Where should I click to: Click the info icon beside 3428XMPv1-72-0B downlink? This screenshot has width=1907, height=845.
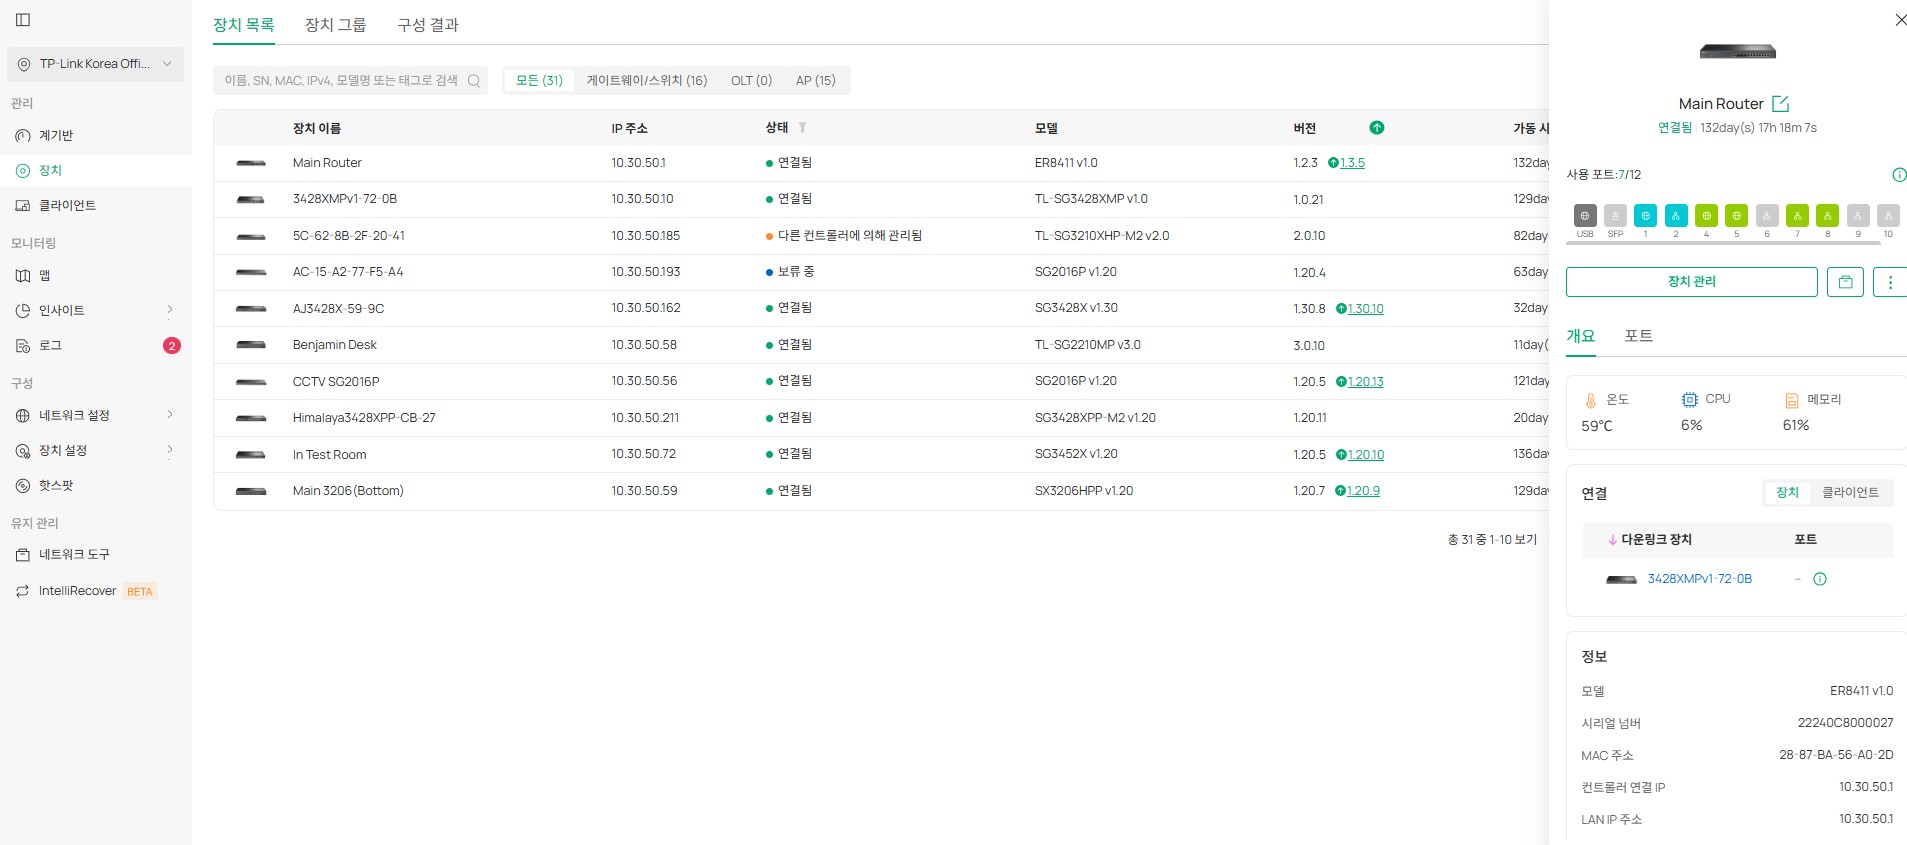click(x=1820, y=579)
